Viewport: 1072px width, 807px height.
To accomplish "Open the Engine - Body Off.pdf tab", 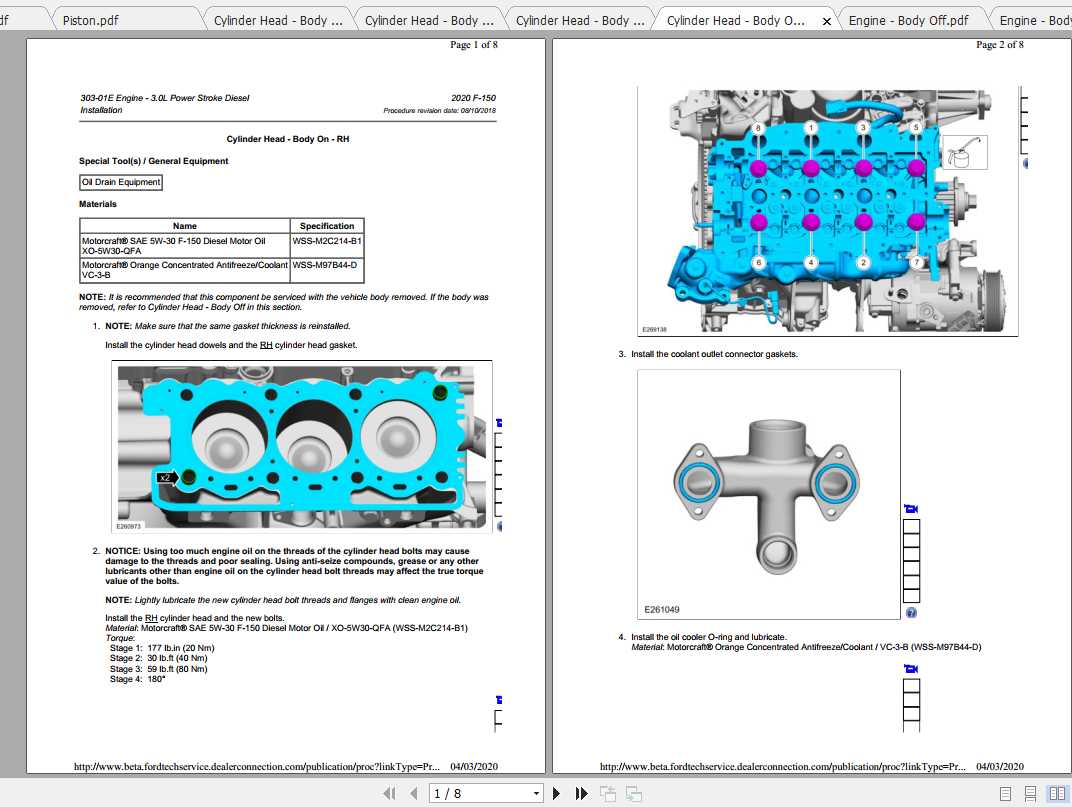I will [908, 21].
